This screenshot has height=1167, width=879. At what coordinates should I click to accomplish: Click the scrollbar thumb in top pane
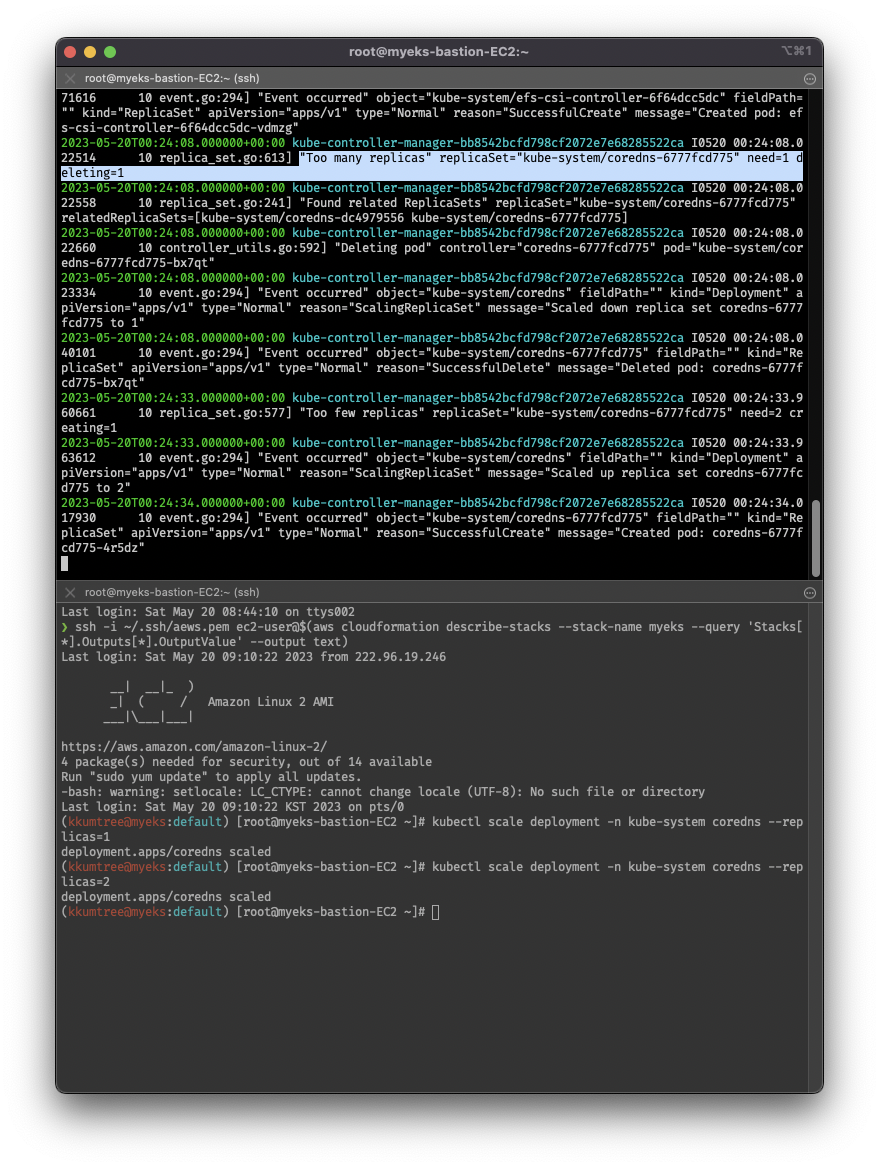(x=816, y=538)
